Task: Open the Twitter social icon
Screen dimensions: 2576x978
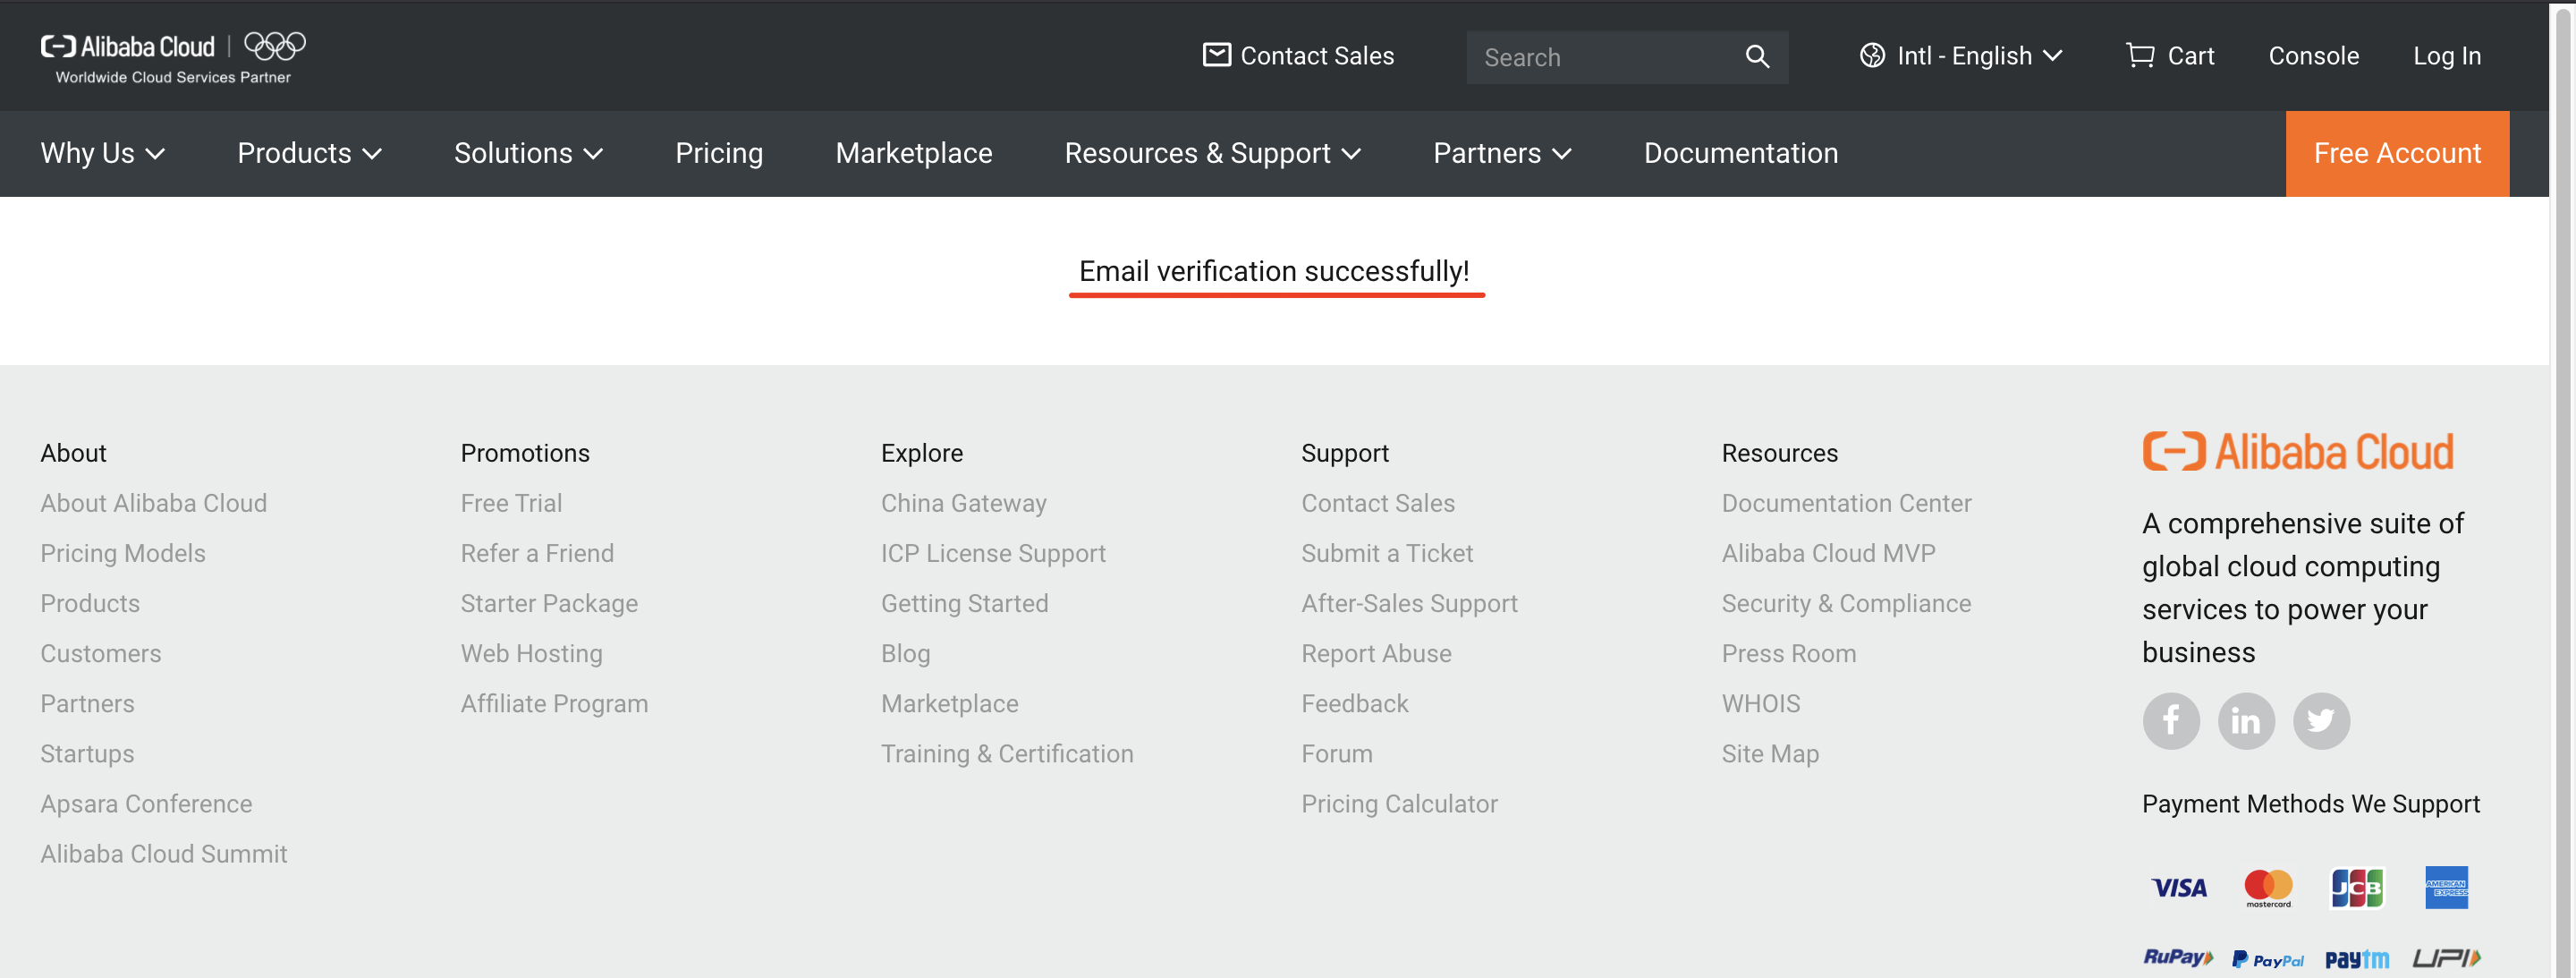Action: coord(2320,721)
